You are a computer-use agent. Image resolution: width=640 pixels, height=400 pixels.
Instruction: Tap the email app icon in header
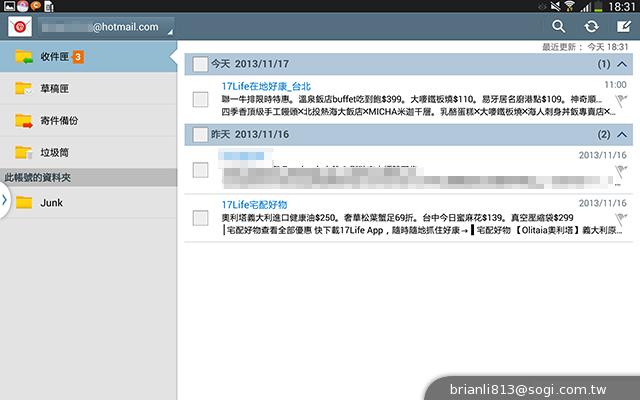(x=17, y=26)
